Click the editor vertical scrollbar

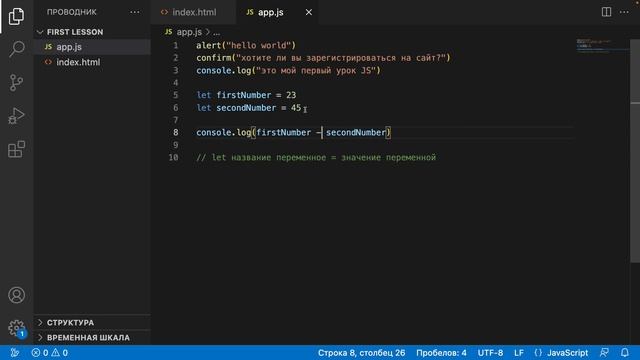[635, 151]
